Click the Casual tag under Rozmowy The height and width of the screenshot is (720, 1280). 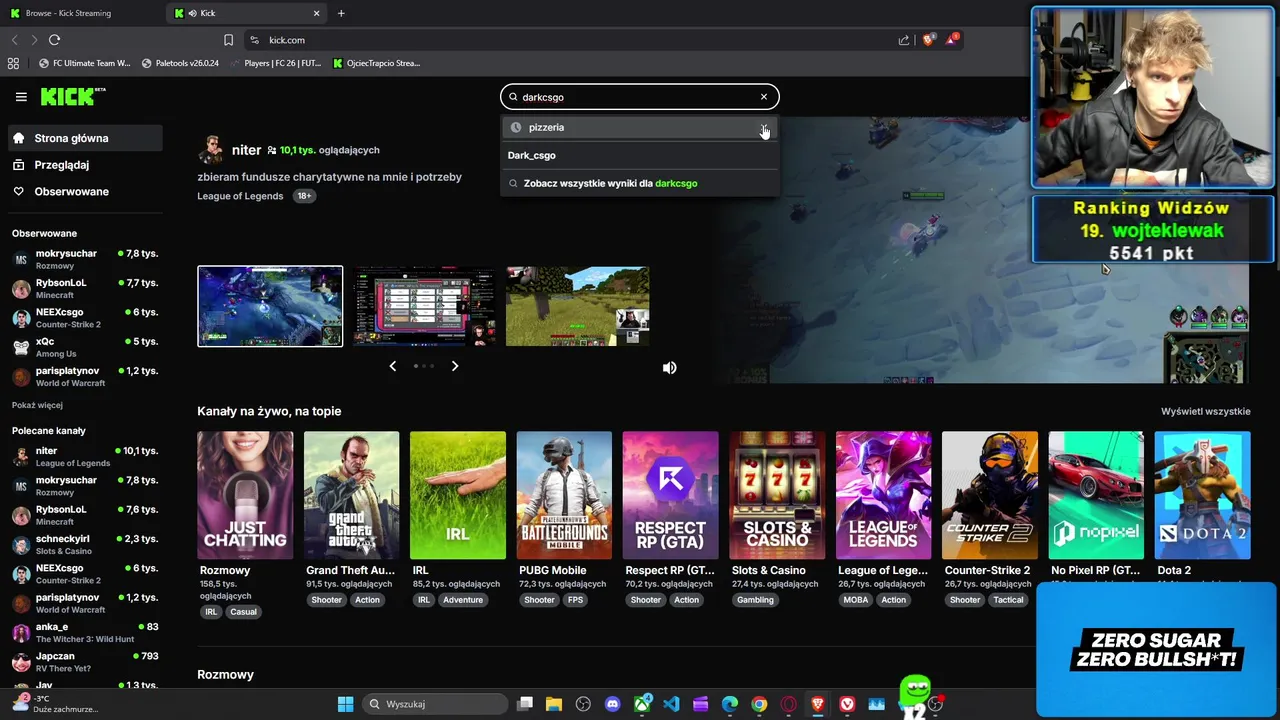(243, 612)
